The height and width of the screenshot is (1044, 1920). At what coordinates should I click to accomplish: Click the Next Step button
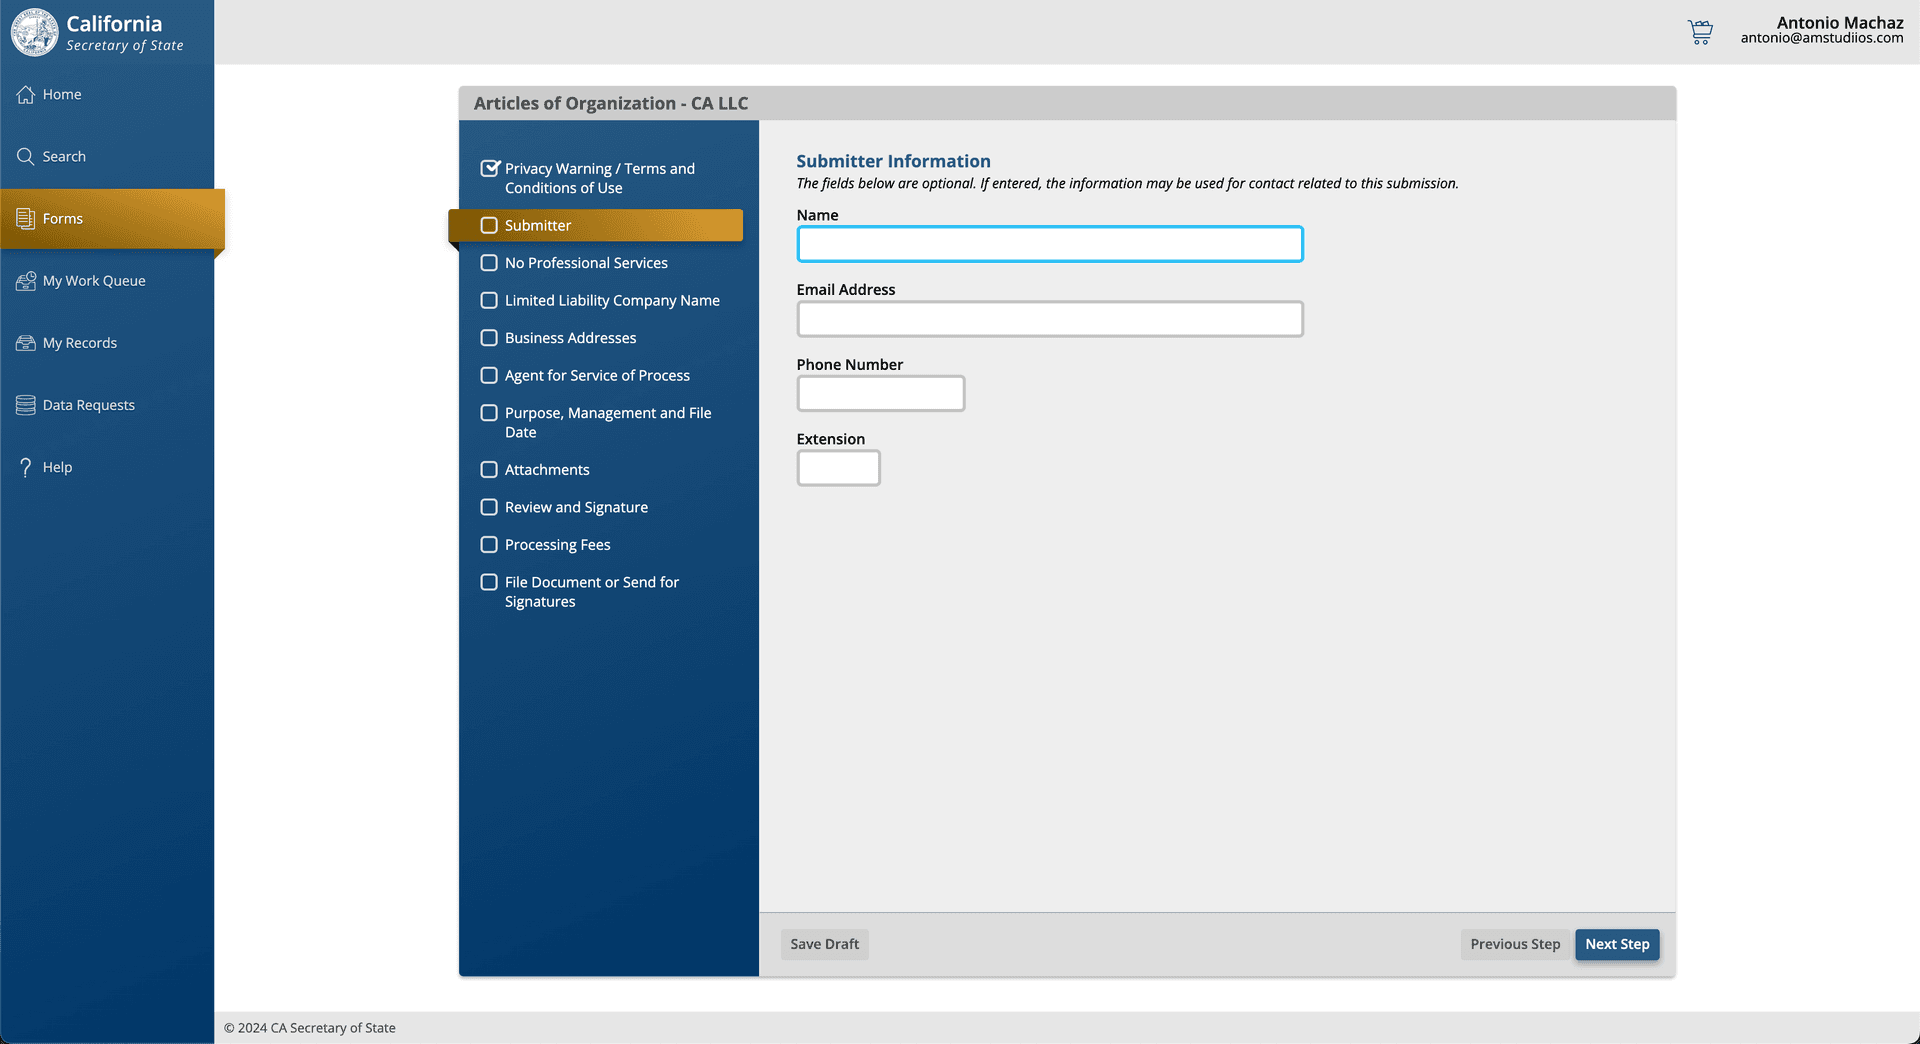tap(1617, 944)
